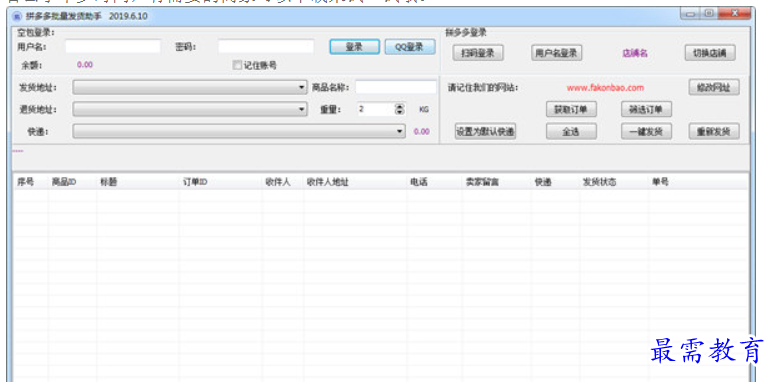
Task: Increase weight with the spinner up arrow
Action: pos(400,106)
